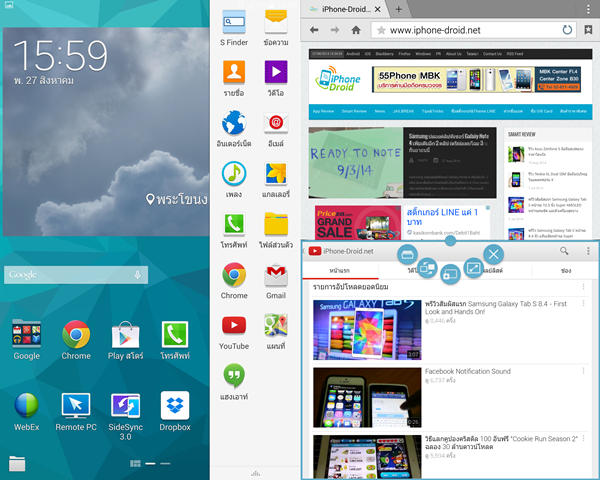Add a new Chrome tab
The image size is (600, 480).
tap(398, 9)
